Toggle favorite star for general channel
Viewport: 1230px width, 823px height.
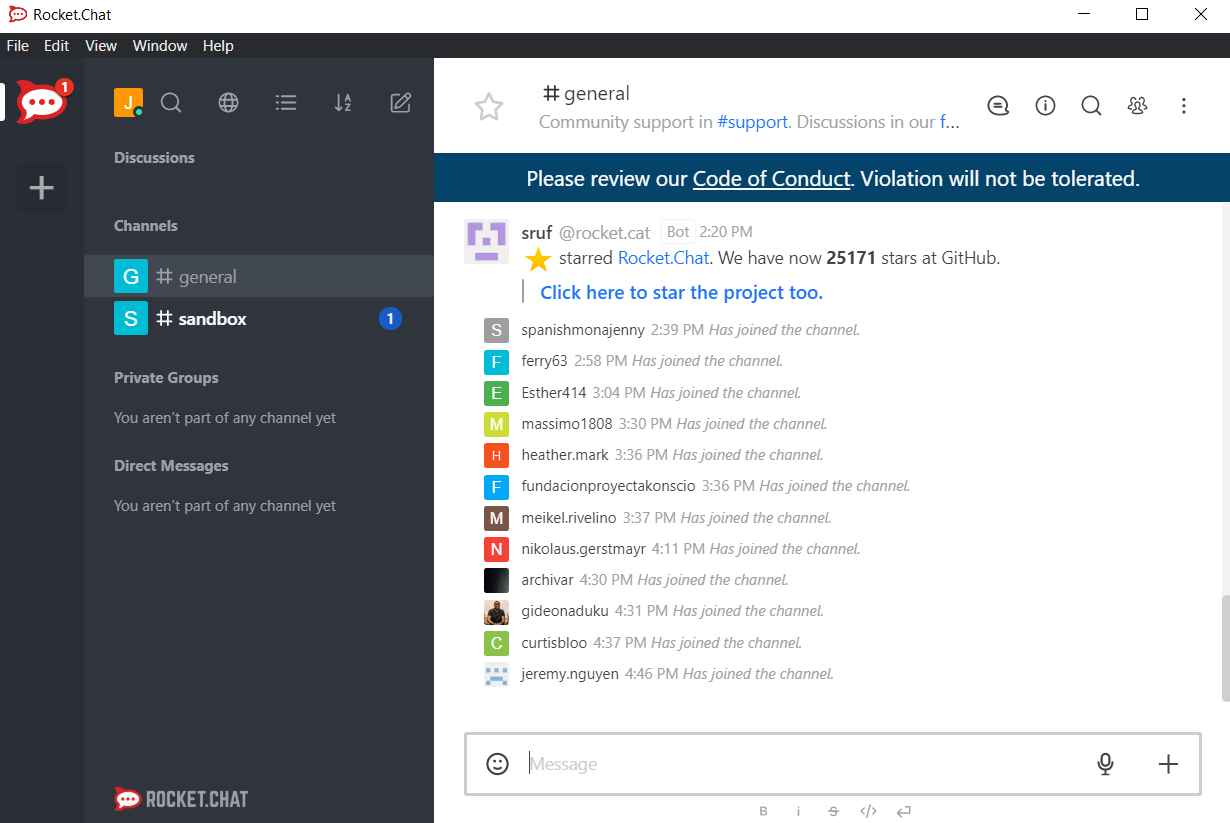point(489,107)
